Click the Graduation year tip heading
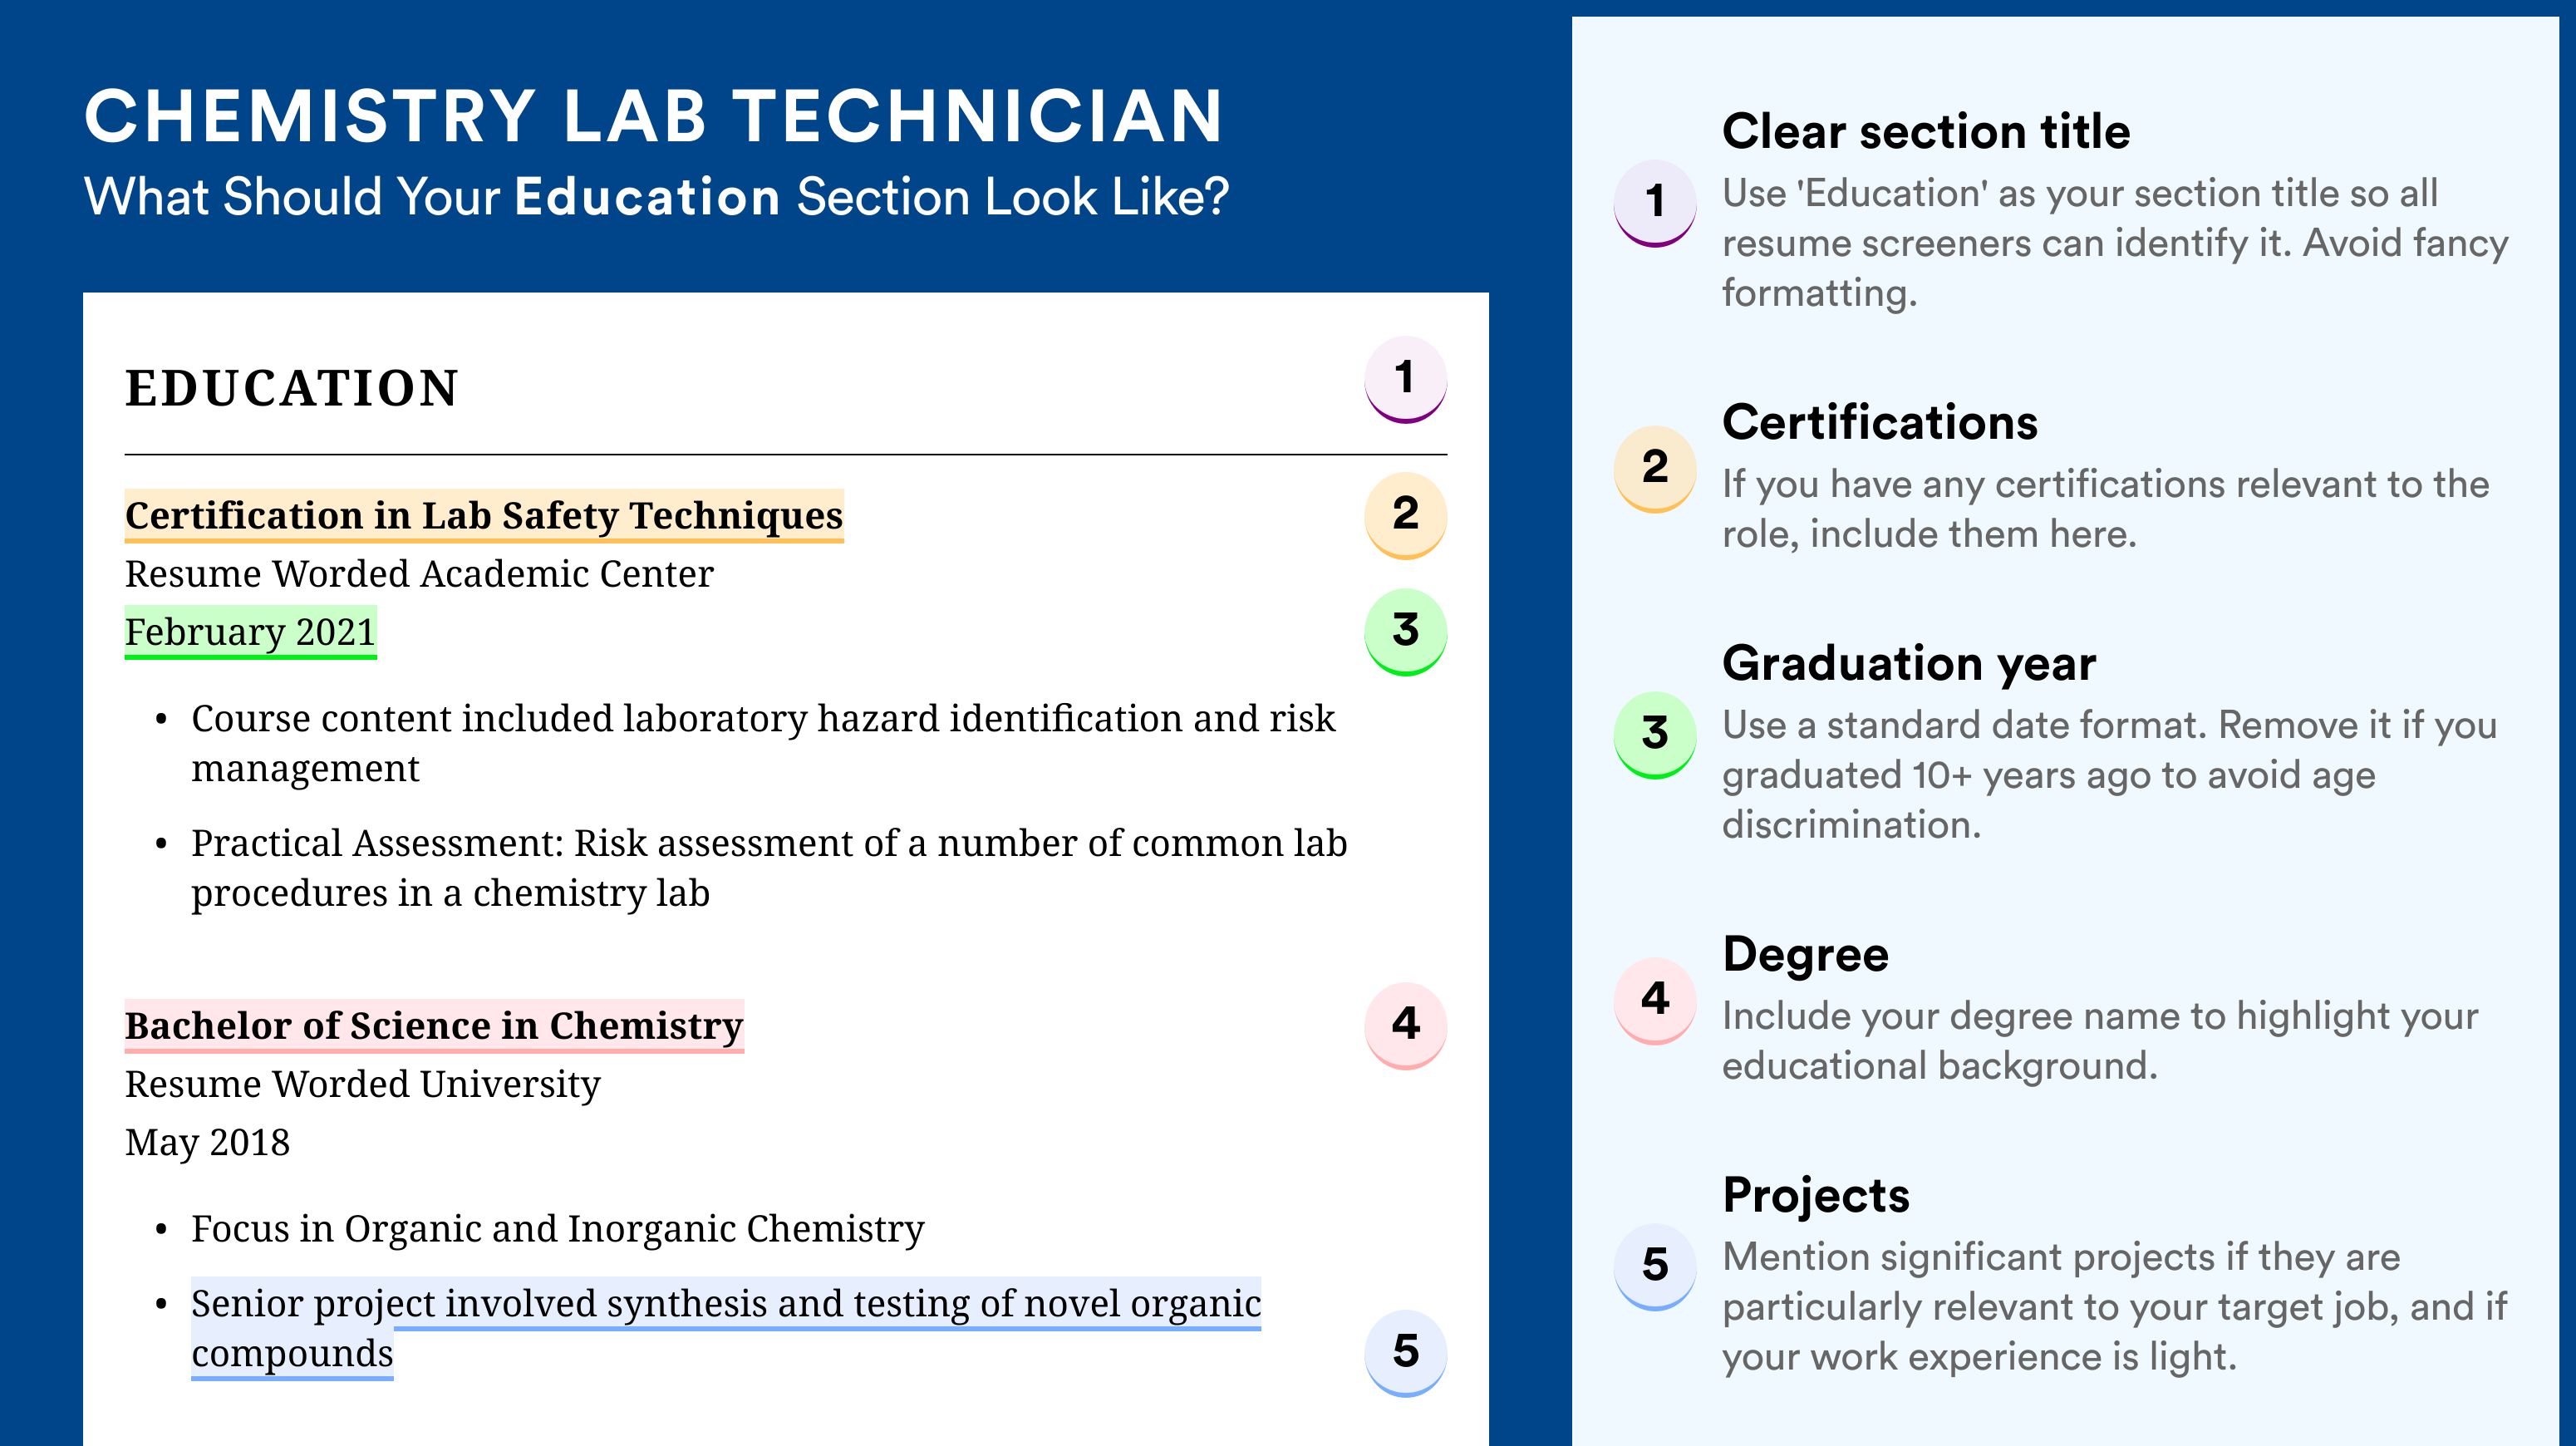The image size is (2576, 1446). (x=1909, y=663)
